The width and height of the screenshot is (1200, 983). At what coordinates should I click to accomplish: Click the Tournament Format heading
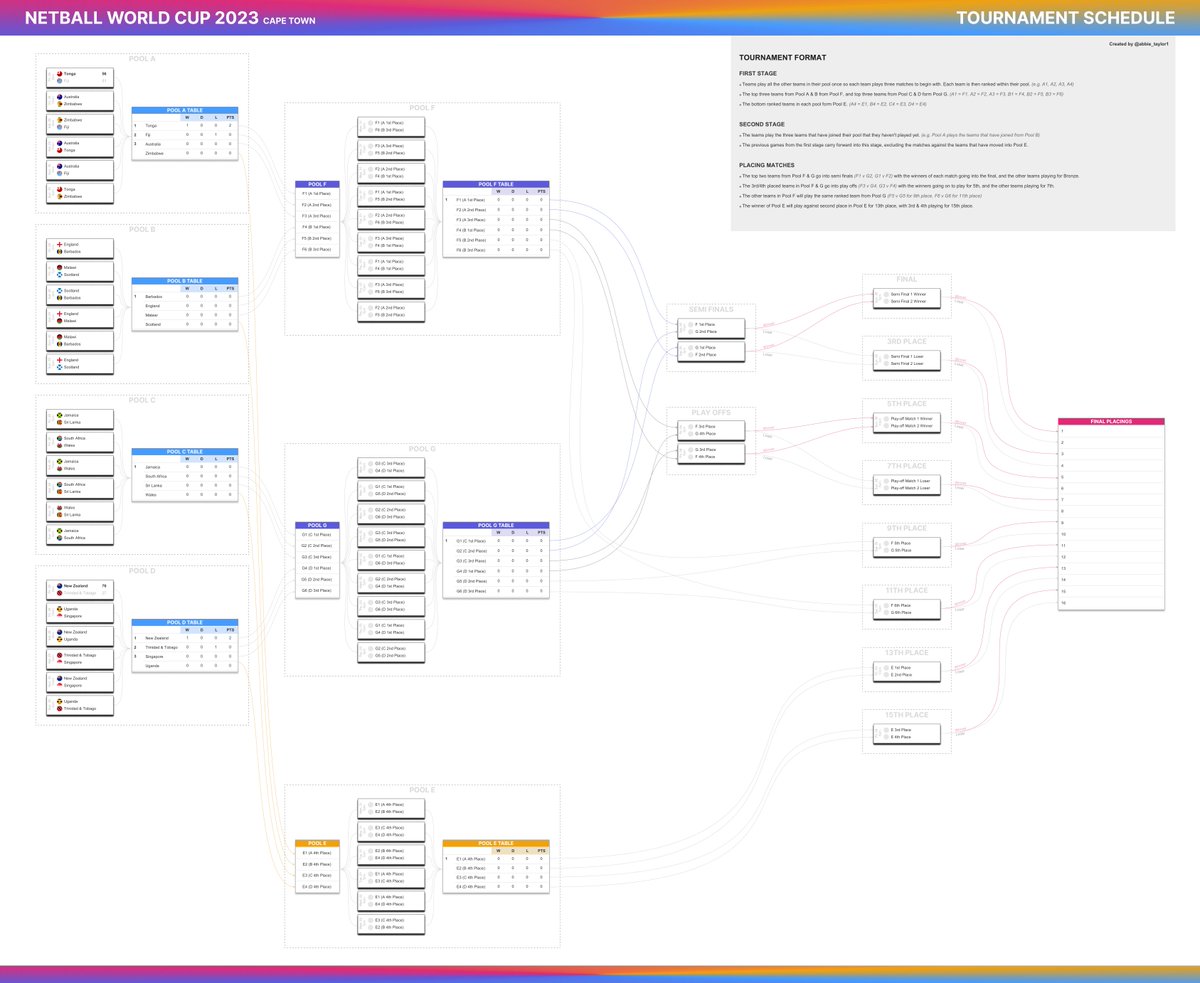pyautogui.click(x=782, y=58)
